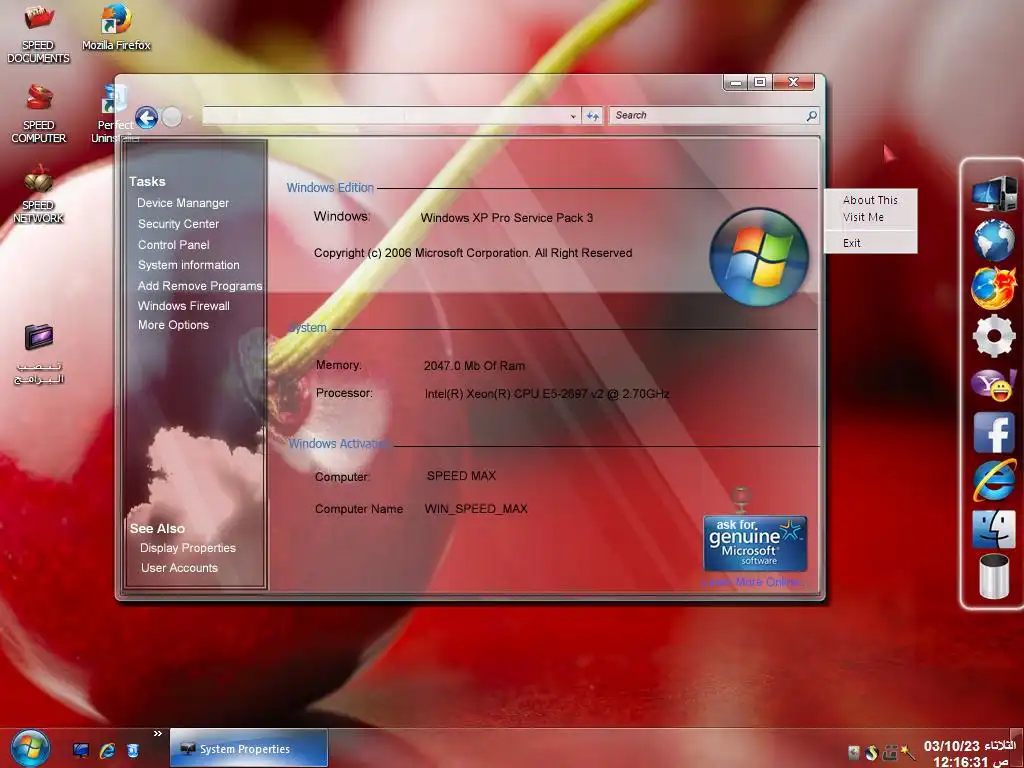Screen dimensions: 1024x768
Task: Open the Arabic-labeled programs folder icon
Action: click(x=39, y=353)
